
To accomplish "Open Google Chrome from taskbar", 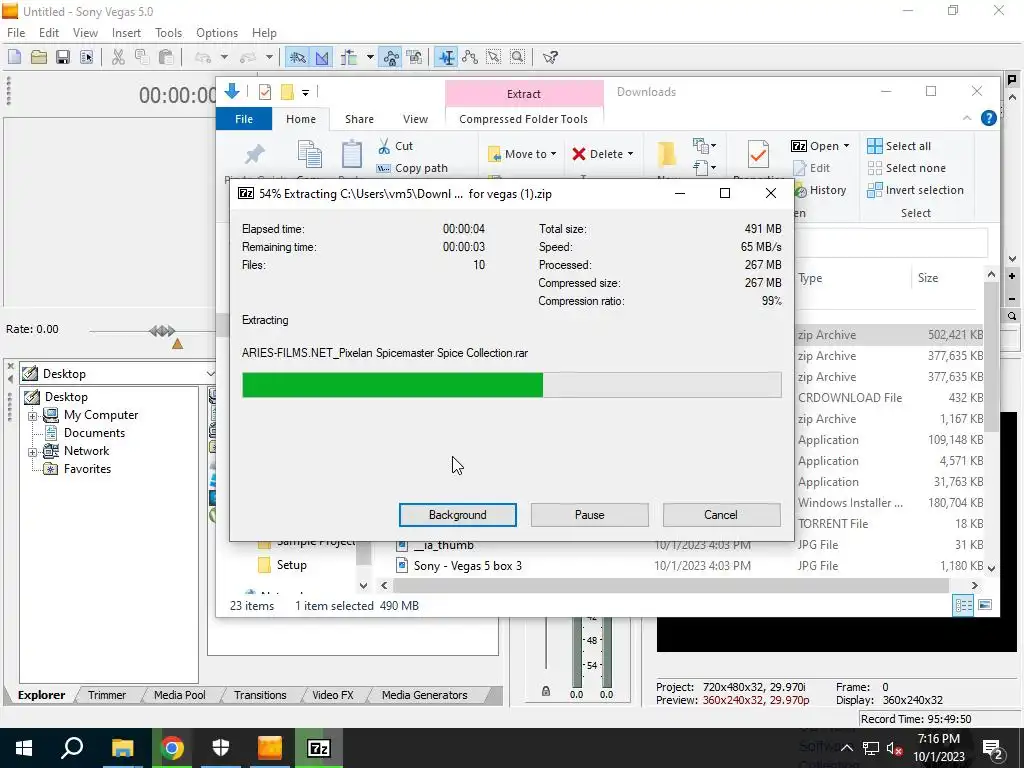I will tap(172, 748).
